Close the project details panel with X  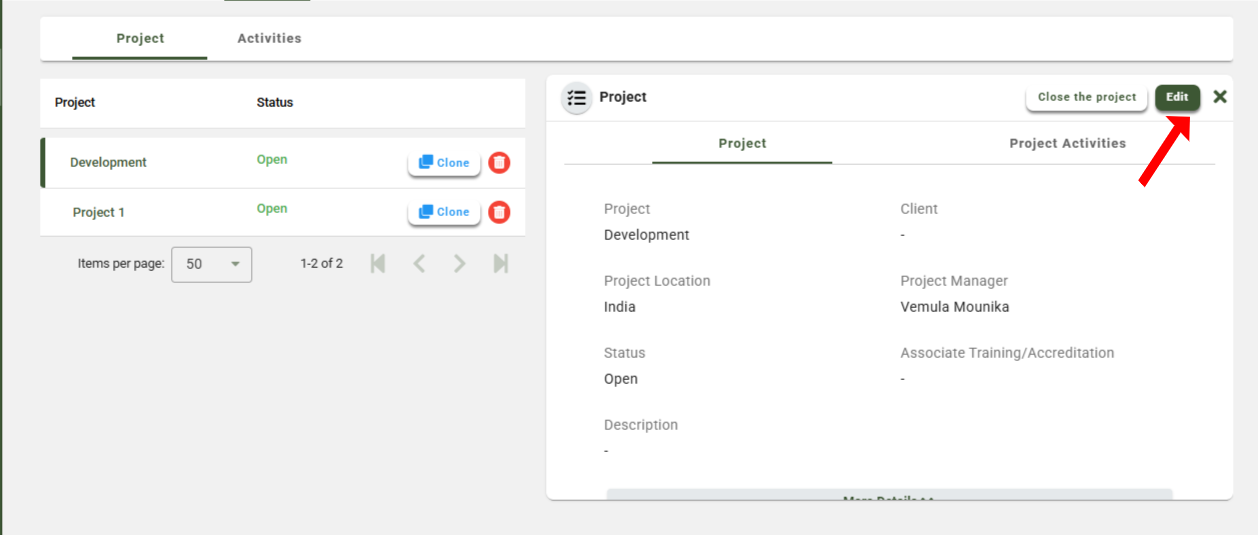1219,97
